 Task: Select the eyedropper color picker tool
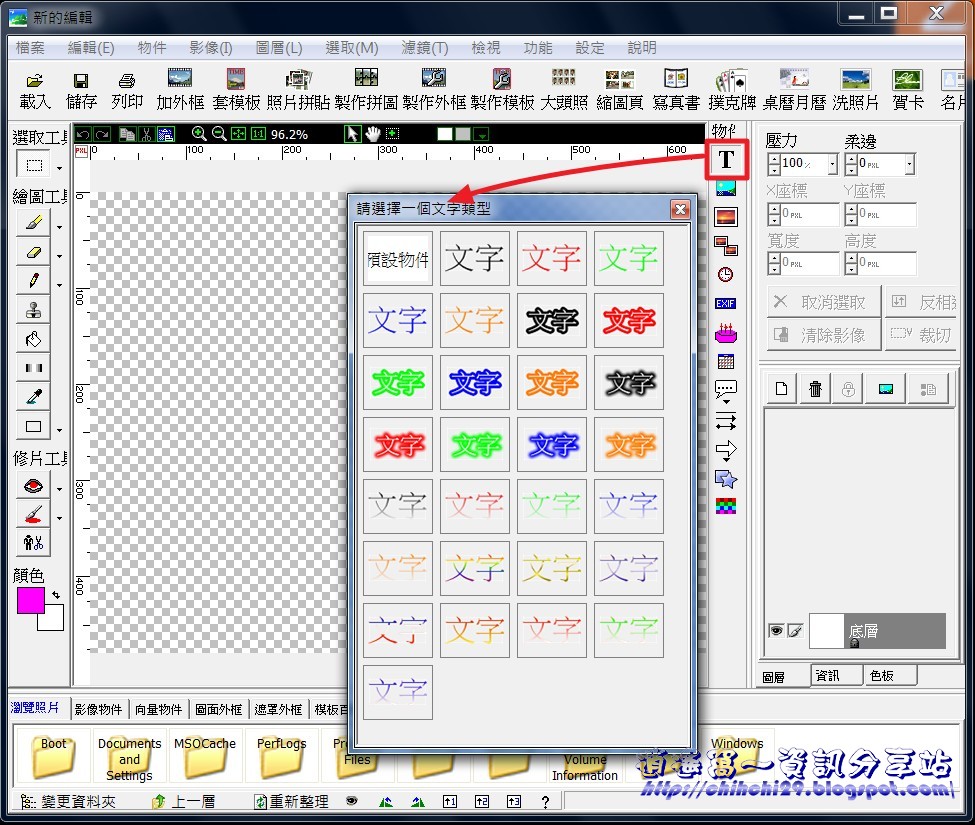[x=34, y=397]
